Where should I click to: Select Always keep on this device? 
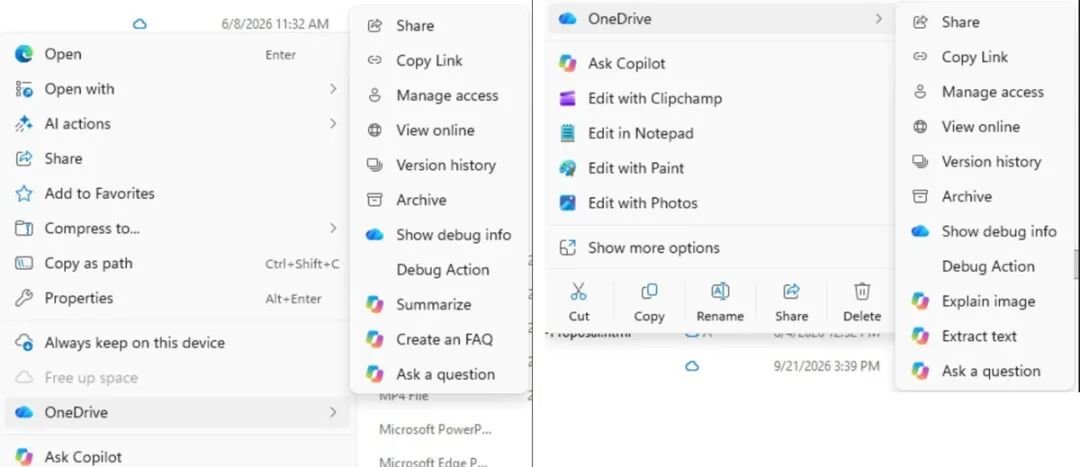pos(178,342)
